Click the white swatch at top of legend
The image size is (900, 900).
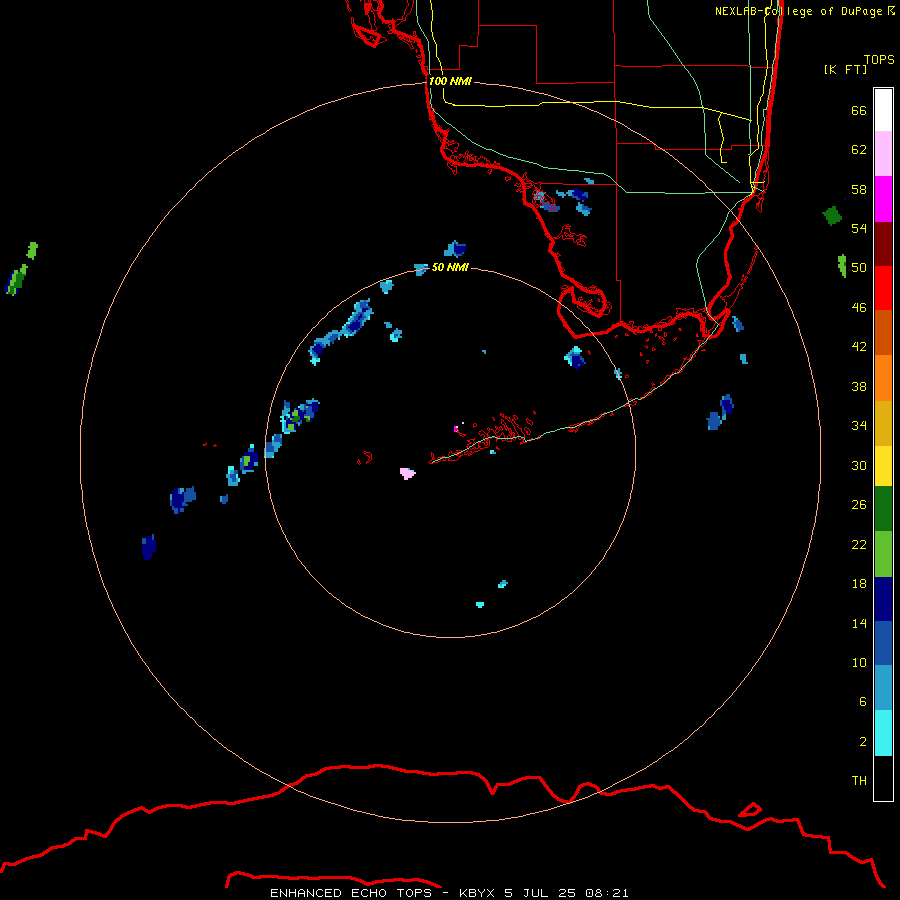883,110
